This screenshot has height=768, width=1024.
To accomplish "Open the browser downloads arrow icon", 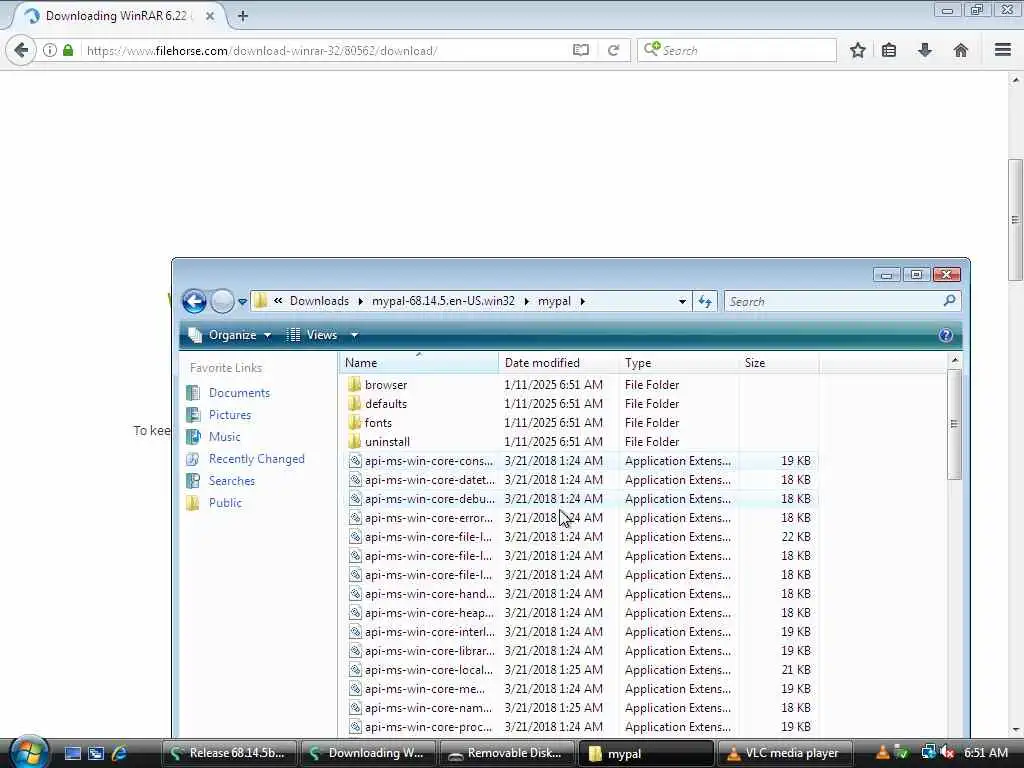I will pos(925,50).
